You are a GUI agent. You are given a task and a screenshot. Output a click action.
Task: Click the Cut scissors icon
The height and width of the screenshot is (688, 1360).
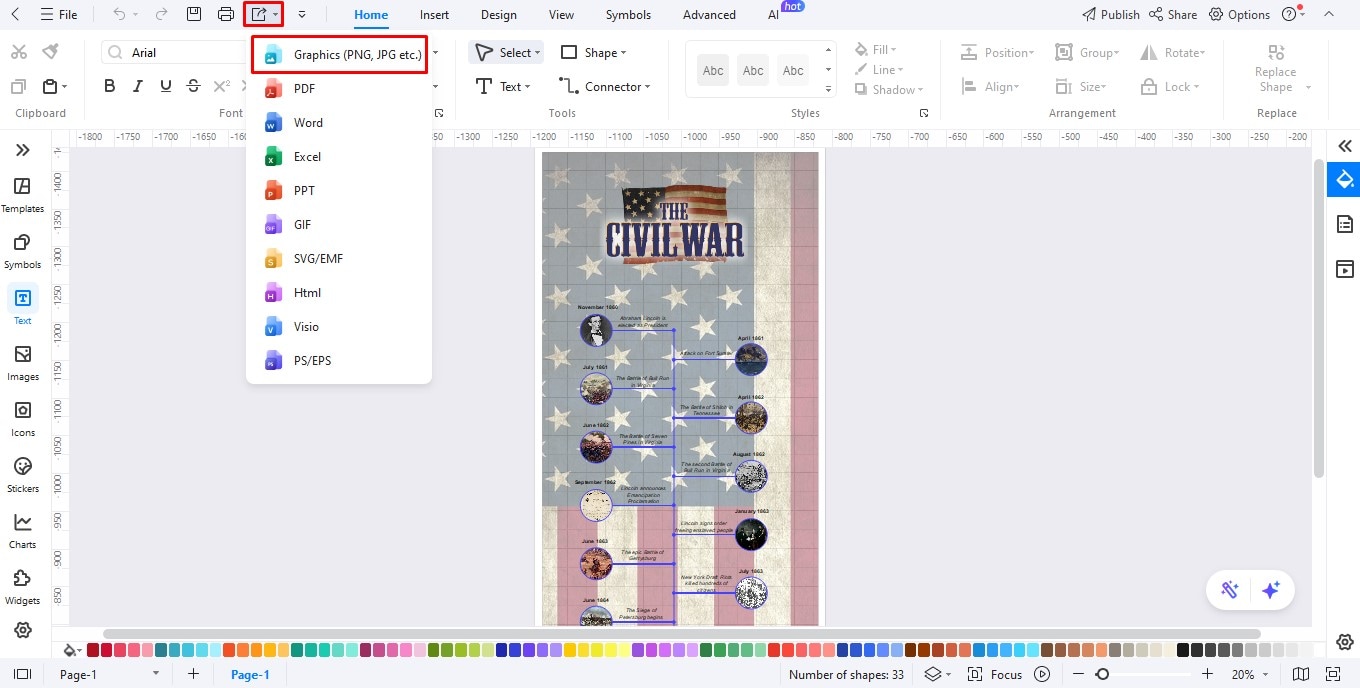[x=19, y=52]
